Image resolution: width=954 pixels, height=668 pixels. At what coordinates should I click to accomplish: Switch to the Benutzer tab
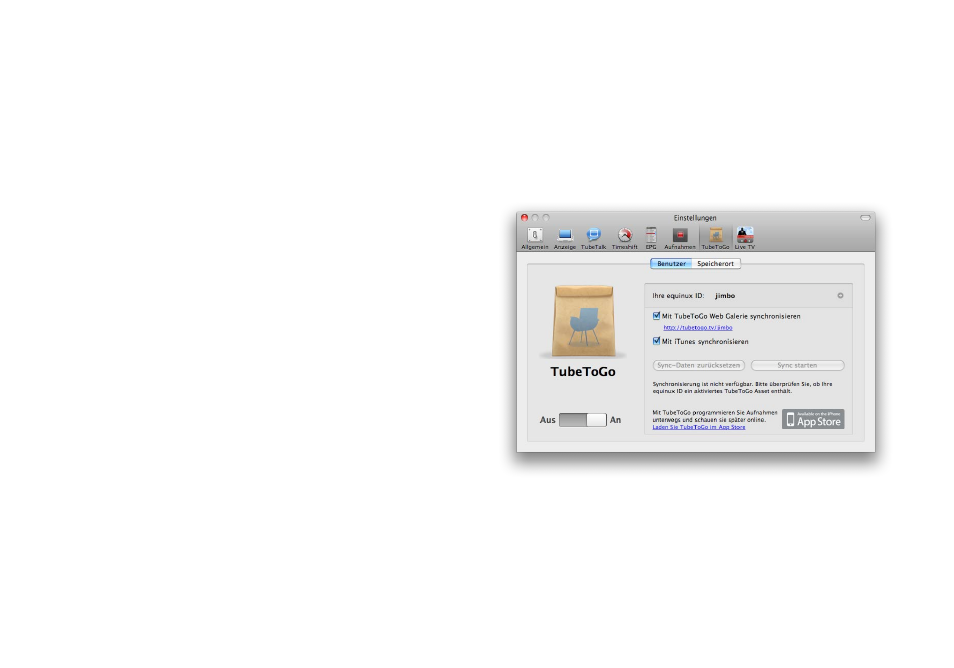pos(671,263)
